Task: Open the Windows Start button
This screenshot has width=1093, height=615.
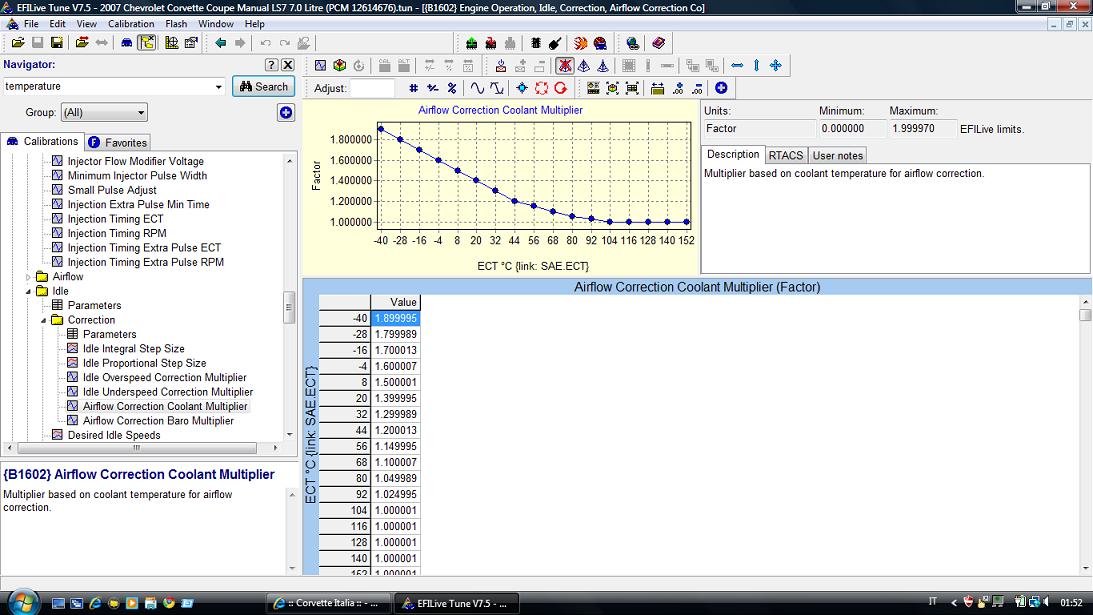Action: 22,602
